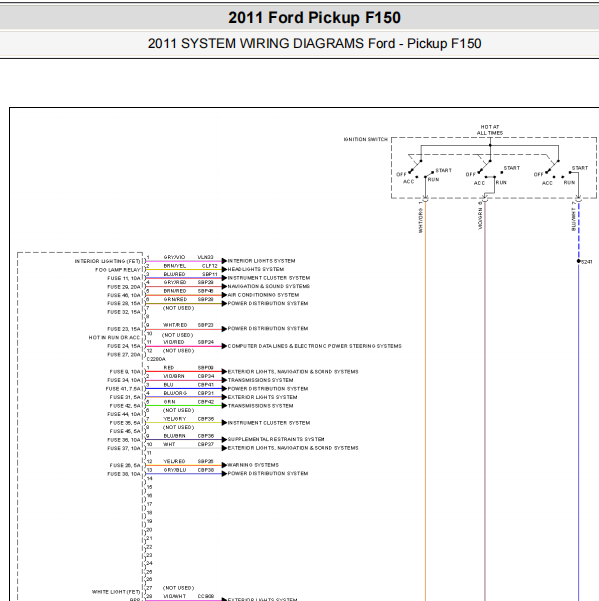This screenshot has width=599, height=601.
Task: Click POWER DISTRIBUTION SYSTEM on WHT/RED wire
Action: pyautogui.click(x=268, y=328)
